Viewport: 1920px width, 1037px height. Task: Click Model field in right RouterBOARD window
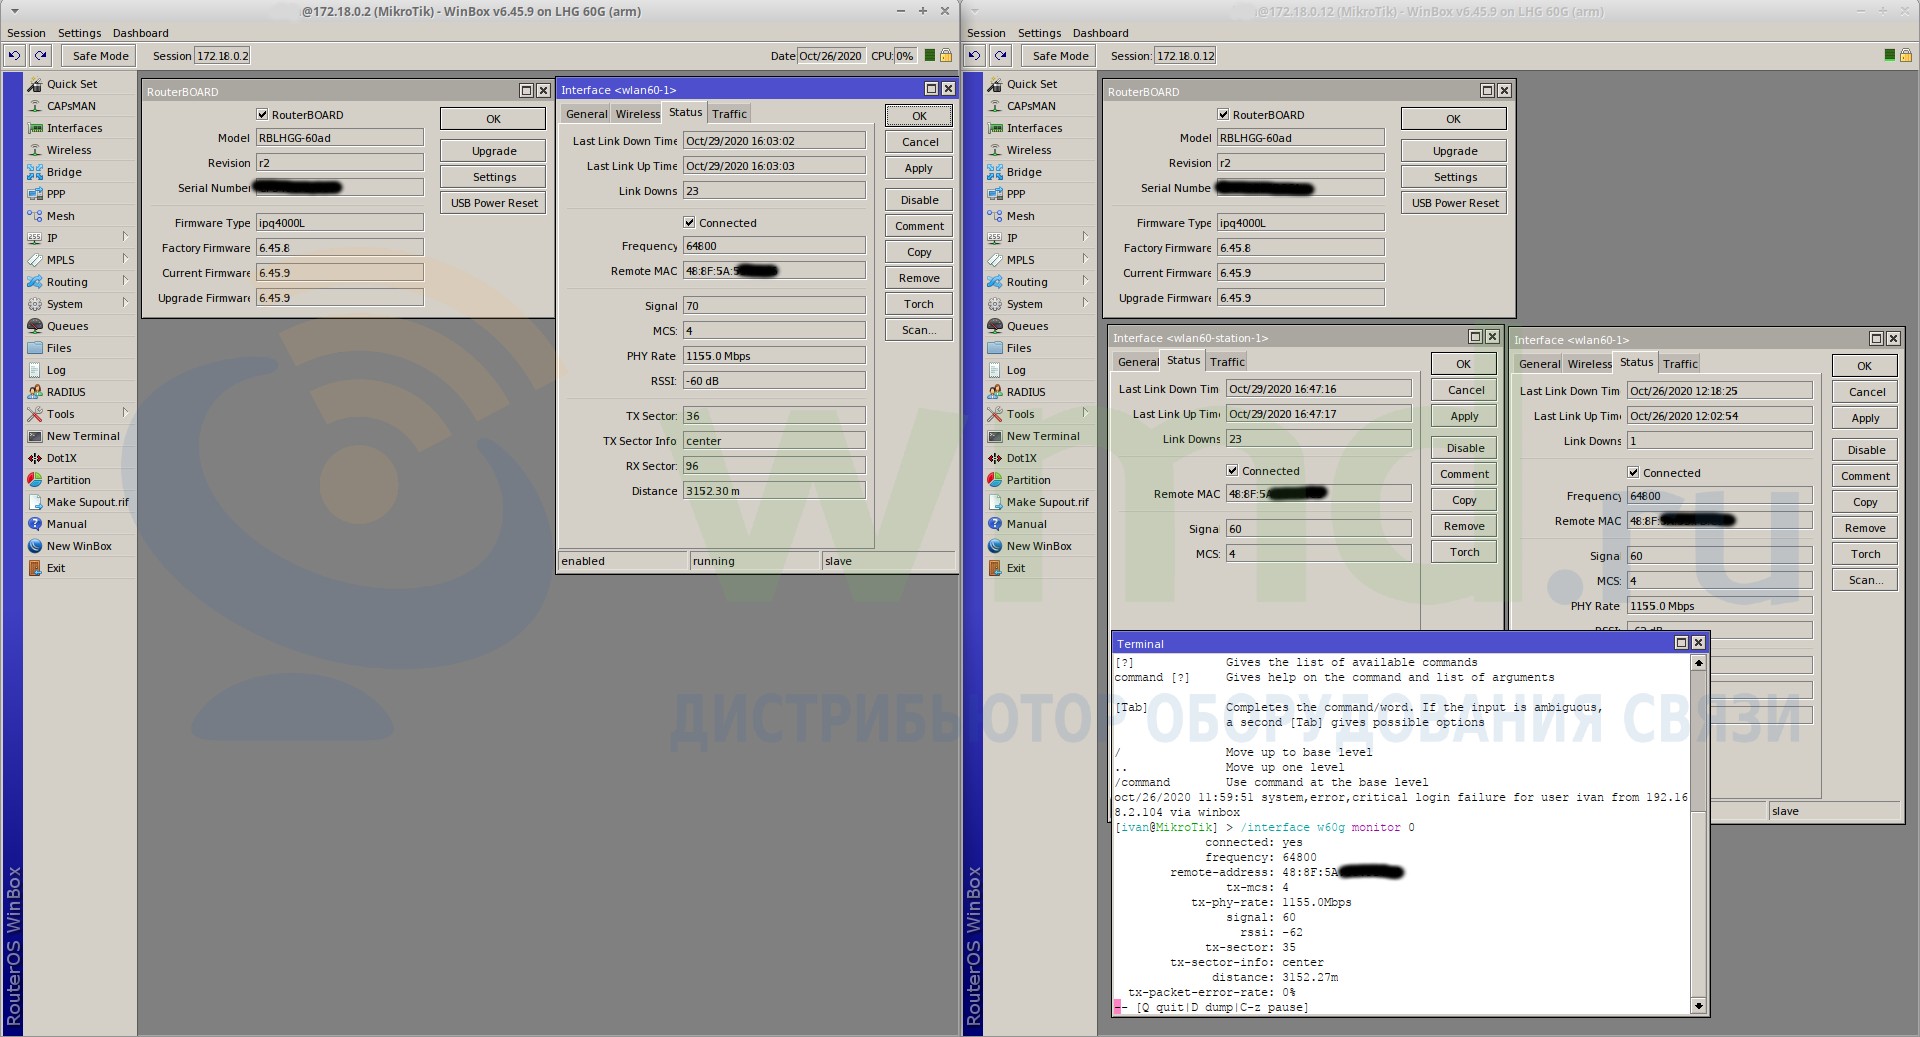(x=1301, y=138)
